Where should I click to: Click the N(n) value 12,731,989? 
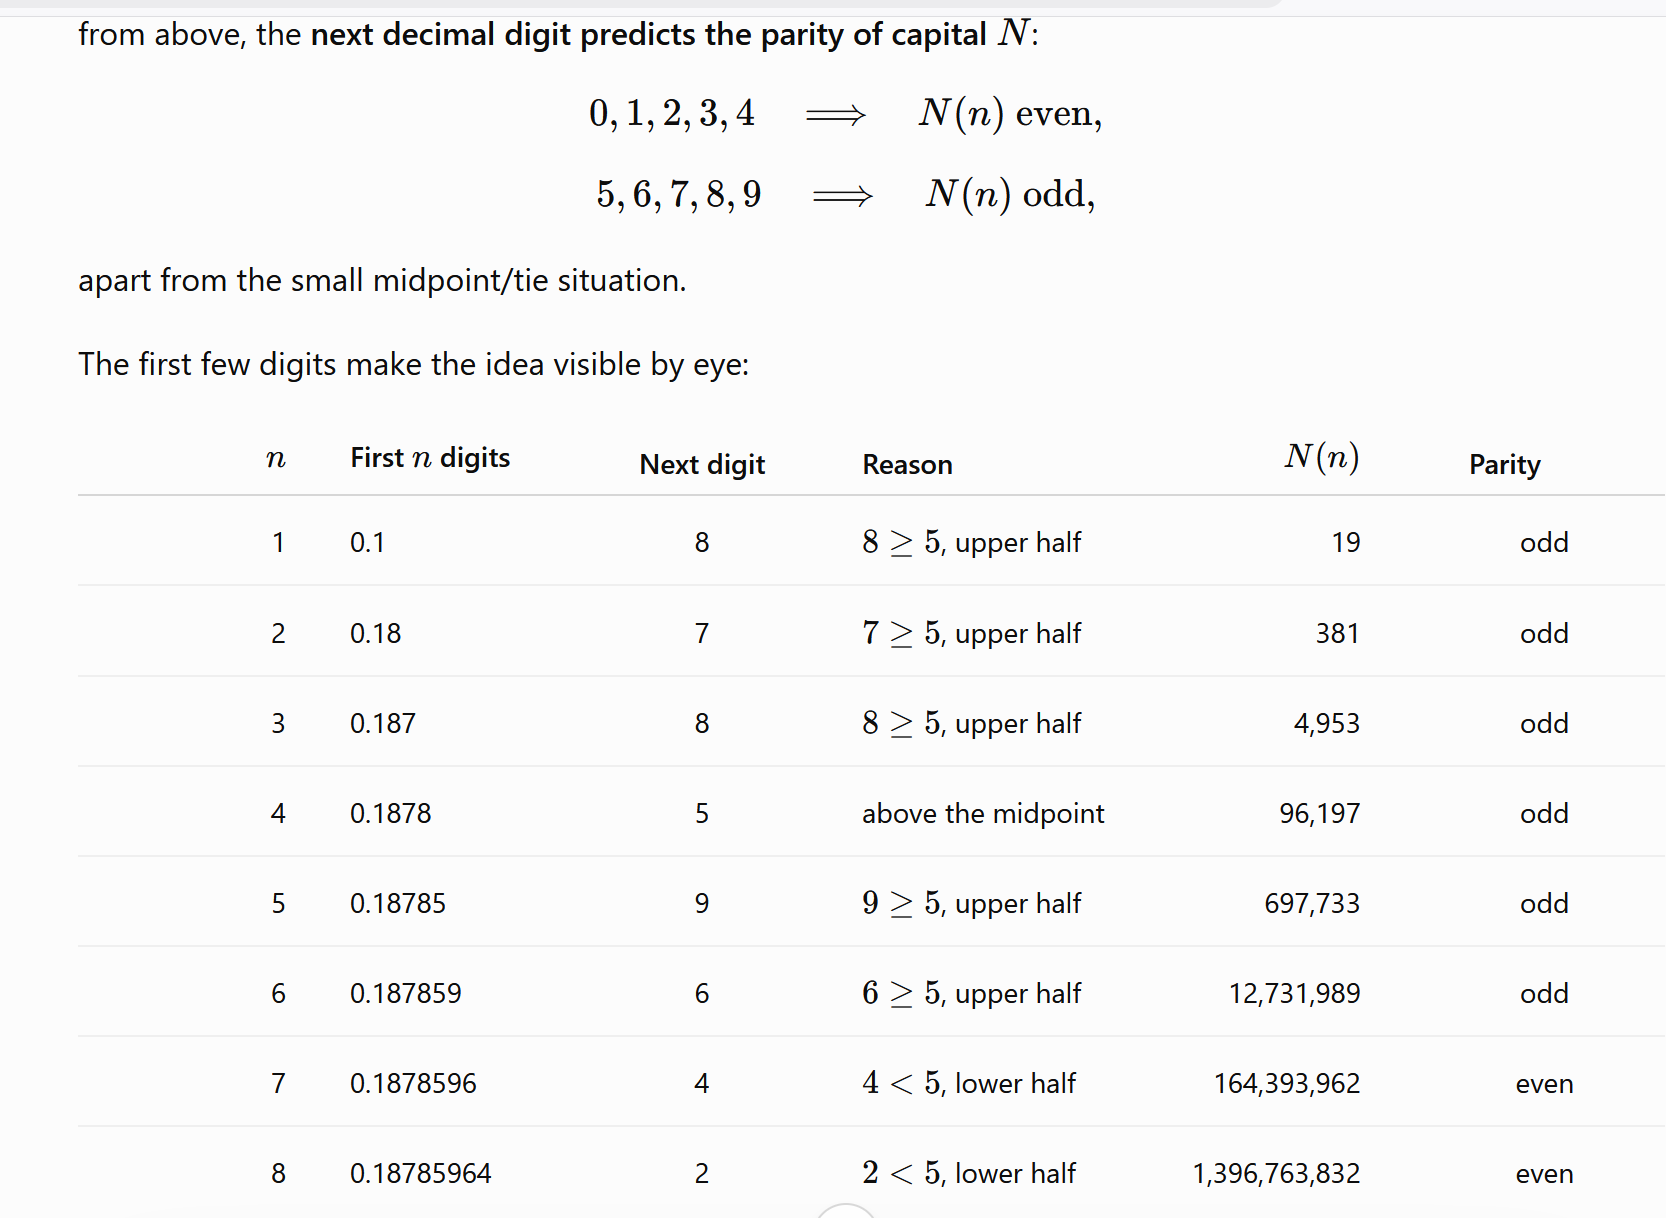[1294, 993]
